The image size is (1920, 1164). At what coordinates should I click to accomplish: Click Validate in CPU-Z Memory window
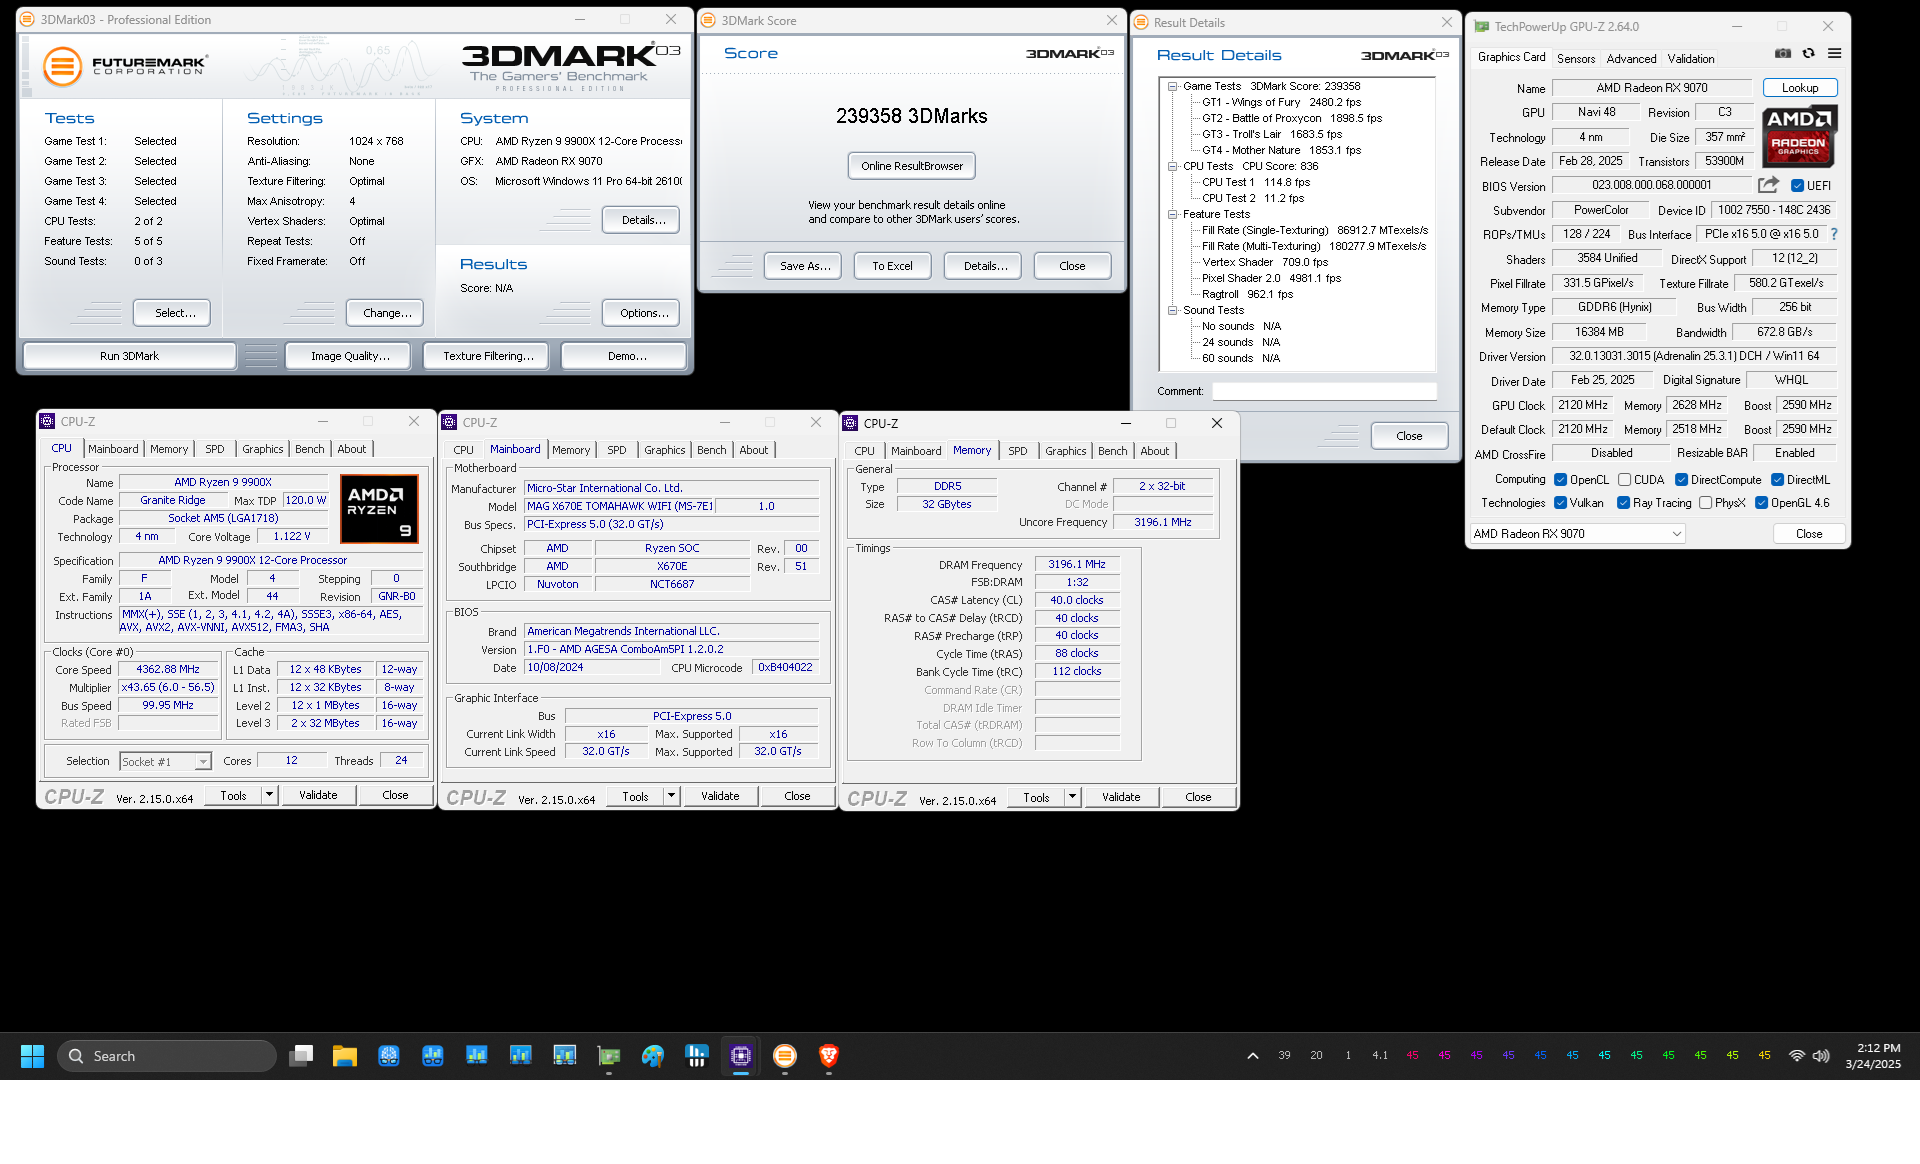click(1121, 797)
